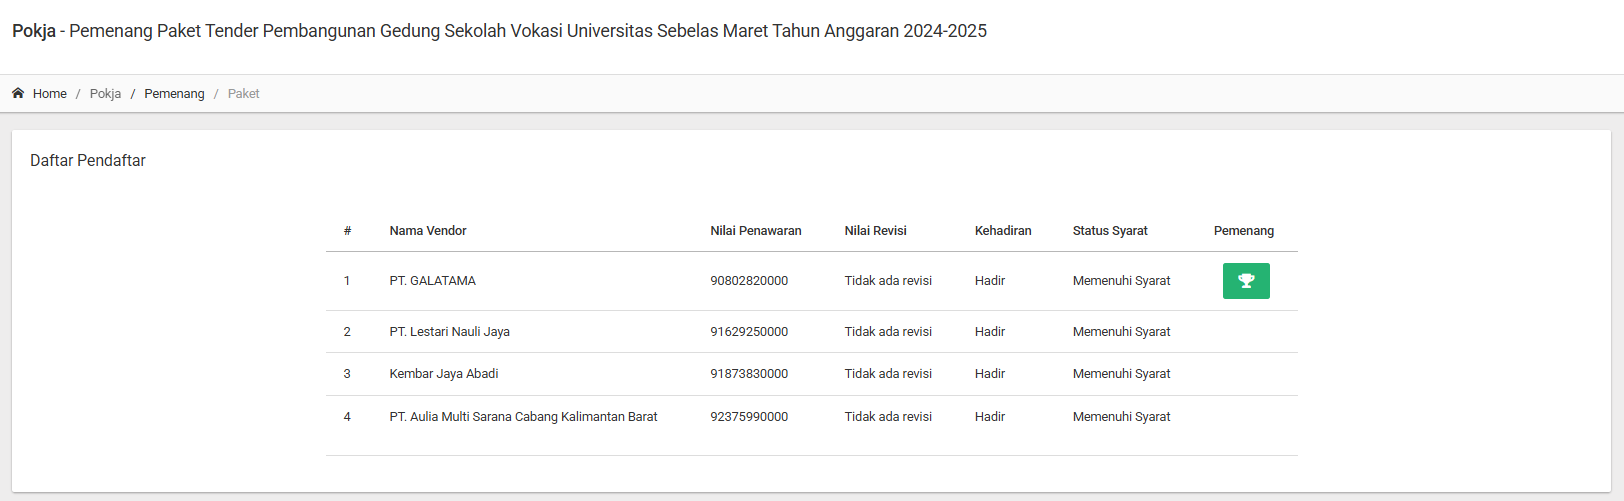The height and width of the screenshot is (501, 1624).
Task: Click the Status Syarat column header
Action: [1110, 231]
